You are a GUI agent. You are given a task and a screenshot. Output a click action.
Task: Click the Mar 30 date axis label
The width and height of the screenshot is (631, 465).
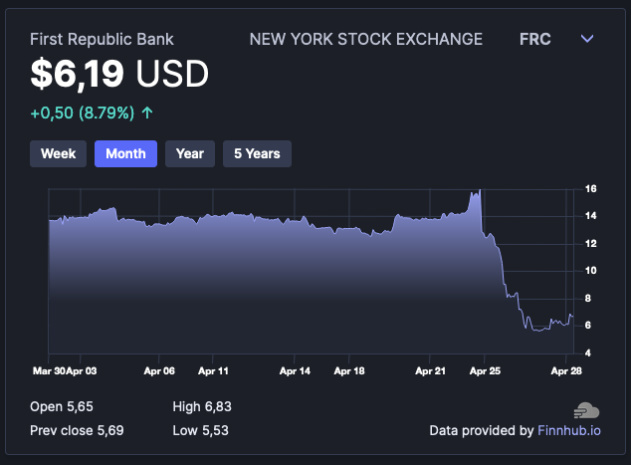coord(48,370)
